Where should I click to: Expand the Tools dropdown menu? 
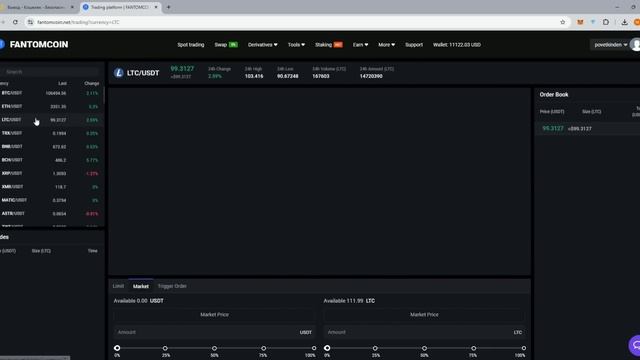[x=296, y=44]
